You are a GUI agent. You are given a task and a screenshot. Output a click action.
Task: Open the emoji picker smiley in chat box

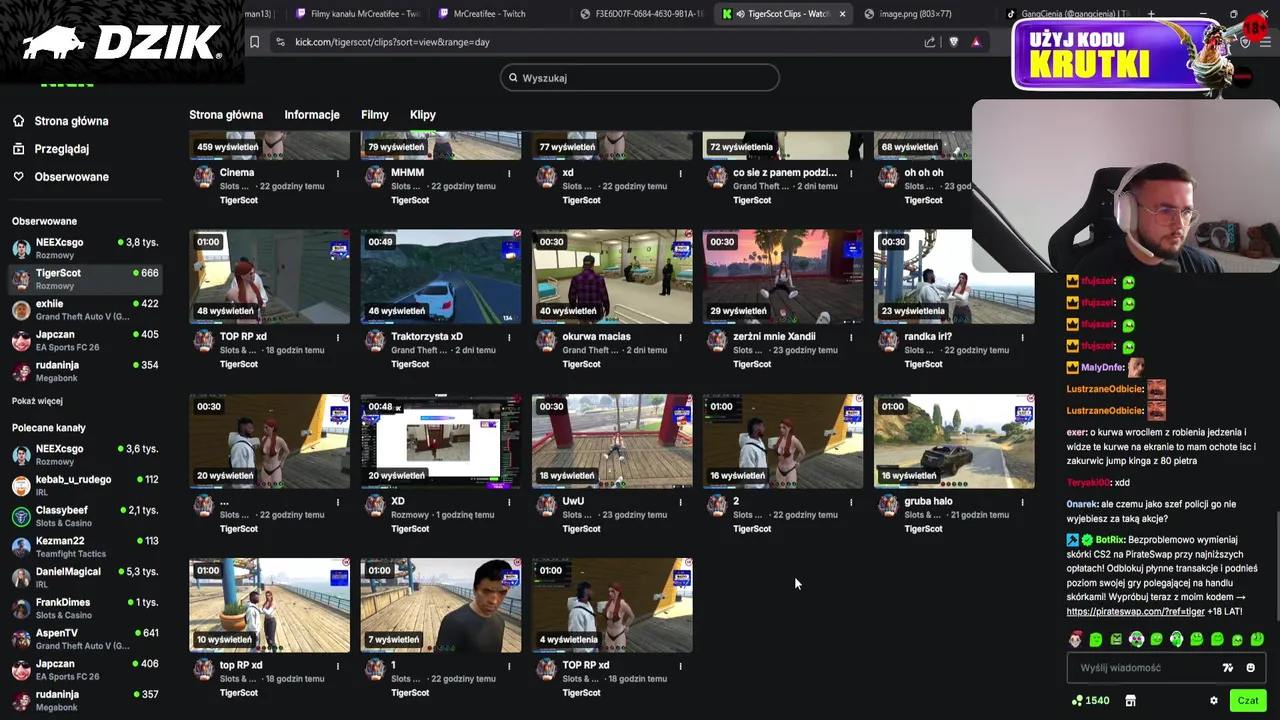coord(1250,668)
